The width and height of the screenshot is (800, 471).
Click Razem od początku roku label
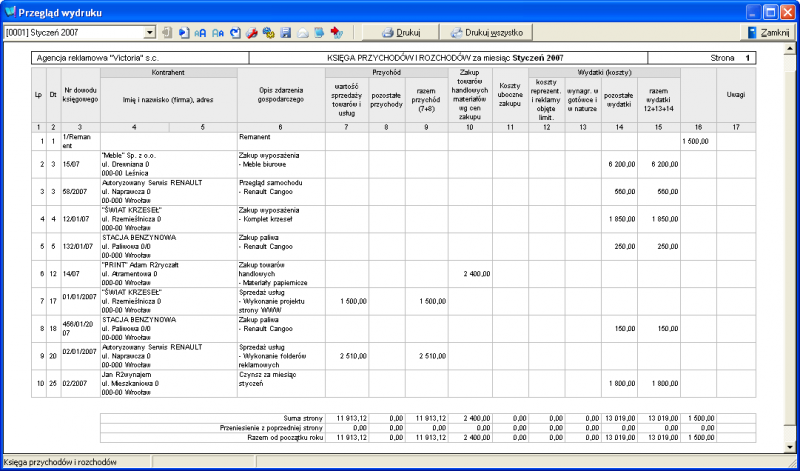tap(286, 437)
